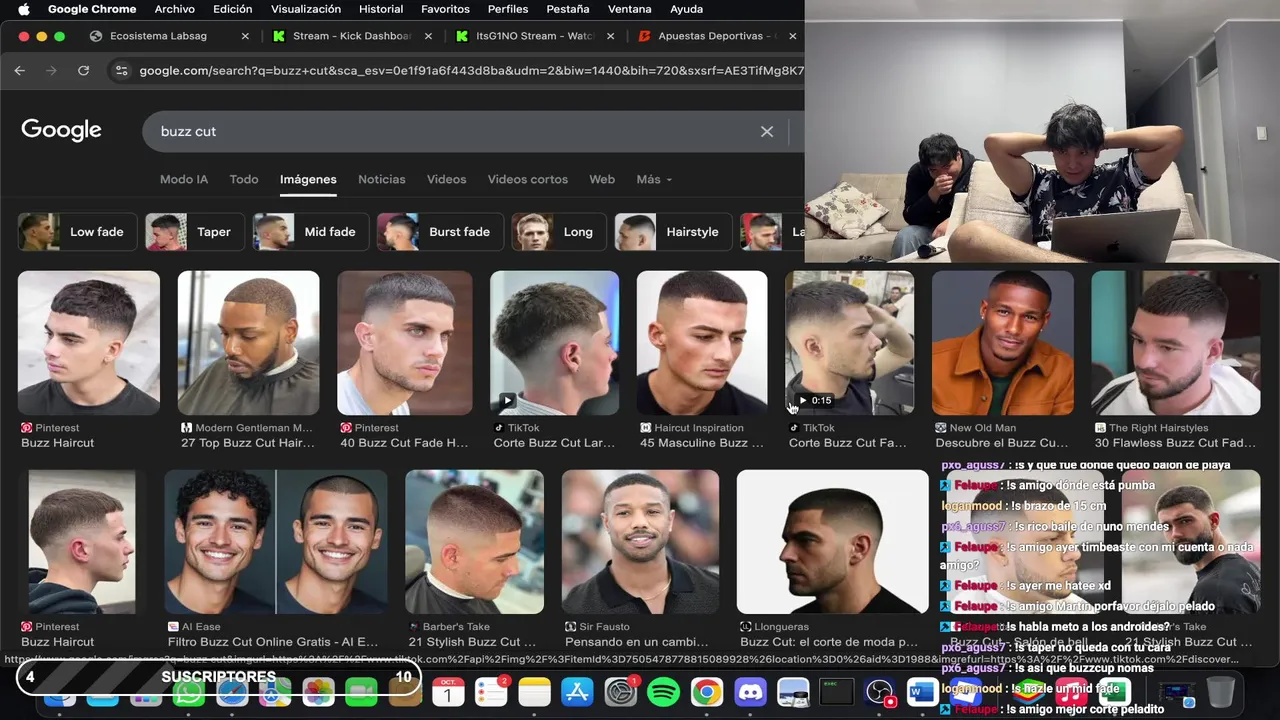Screen dimensions: 1280x720
Task: Filter images by Burst fade chip
Action: pos(439,232)
